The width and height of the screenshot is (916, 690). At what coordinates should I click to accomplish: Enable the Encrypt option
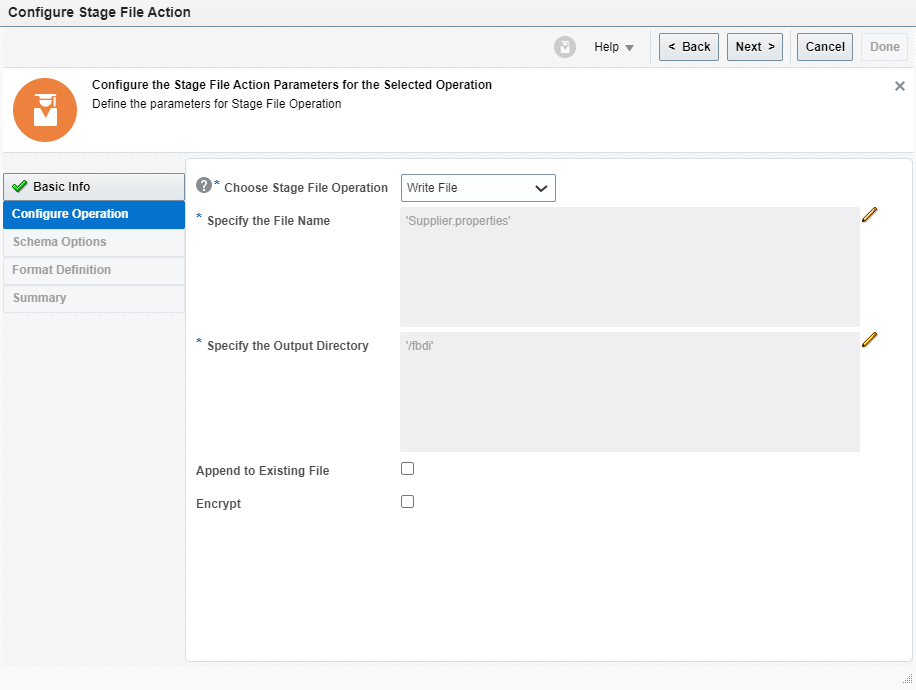tap(407, 501)
